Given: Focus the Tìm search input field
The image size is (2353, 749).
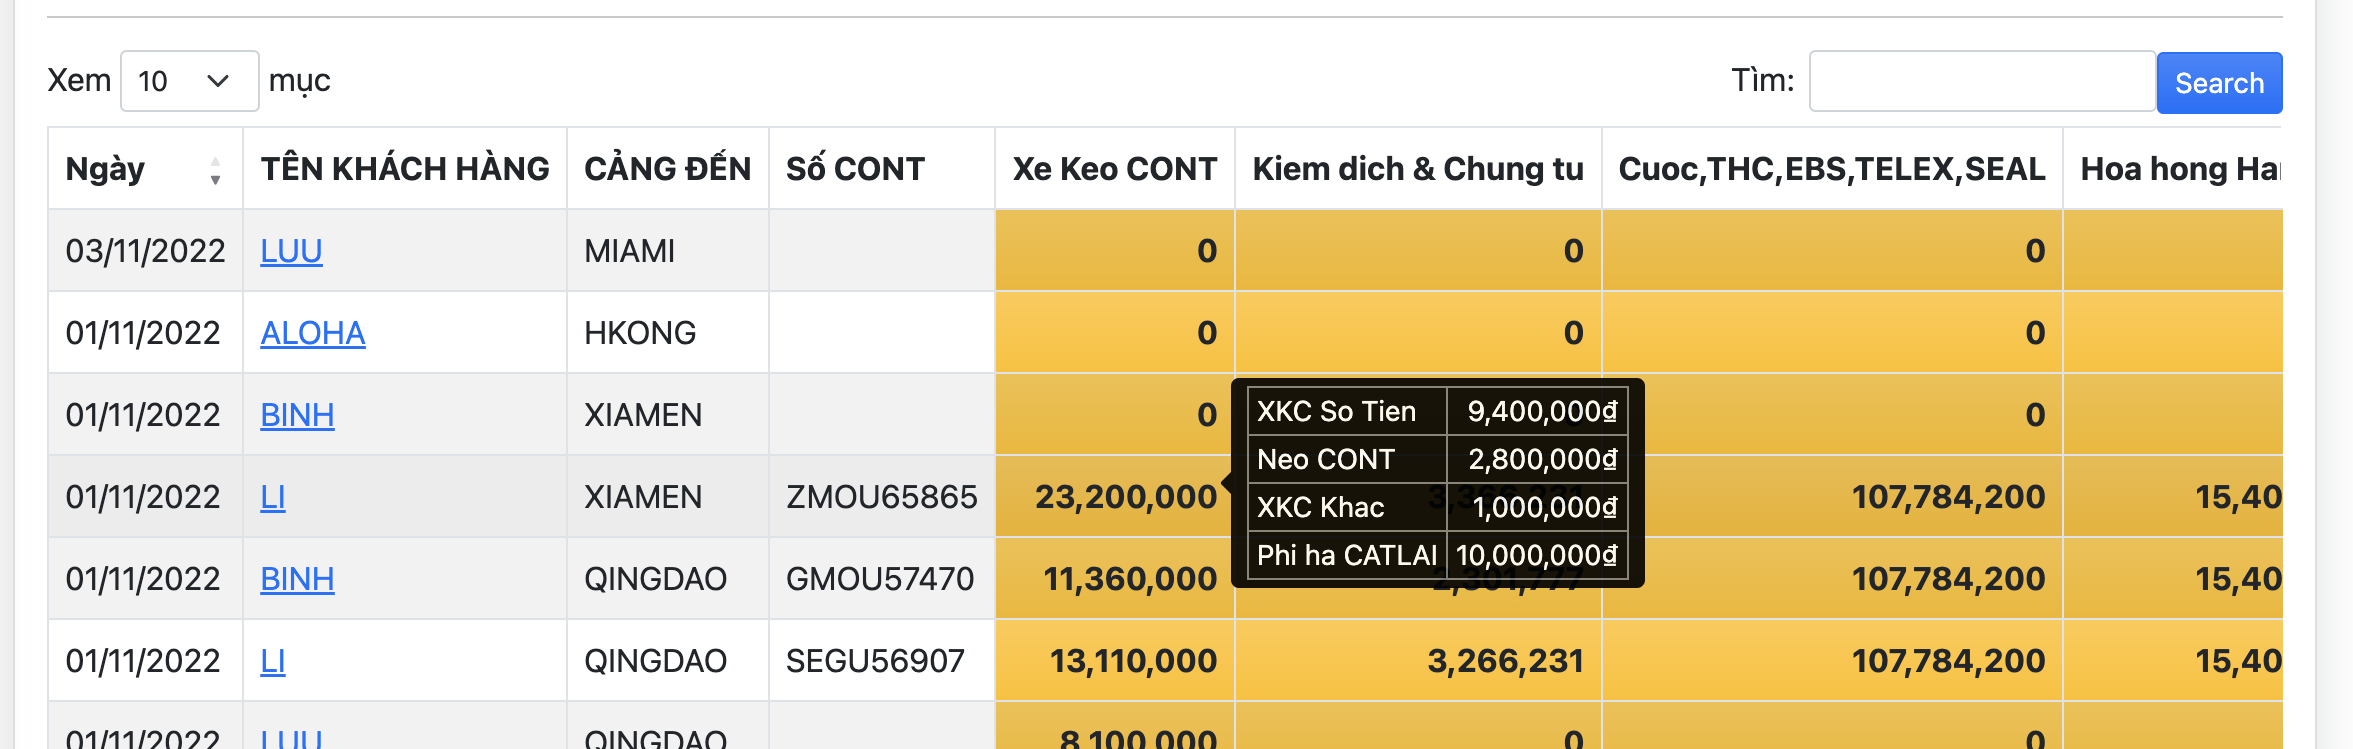Looking at the screenshot, I should pos(1981,81).
